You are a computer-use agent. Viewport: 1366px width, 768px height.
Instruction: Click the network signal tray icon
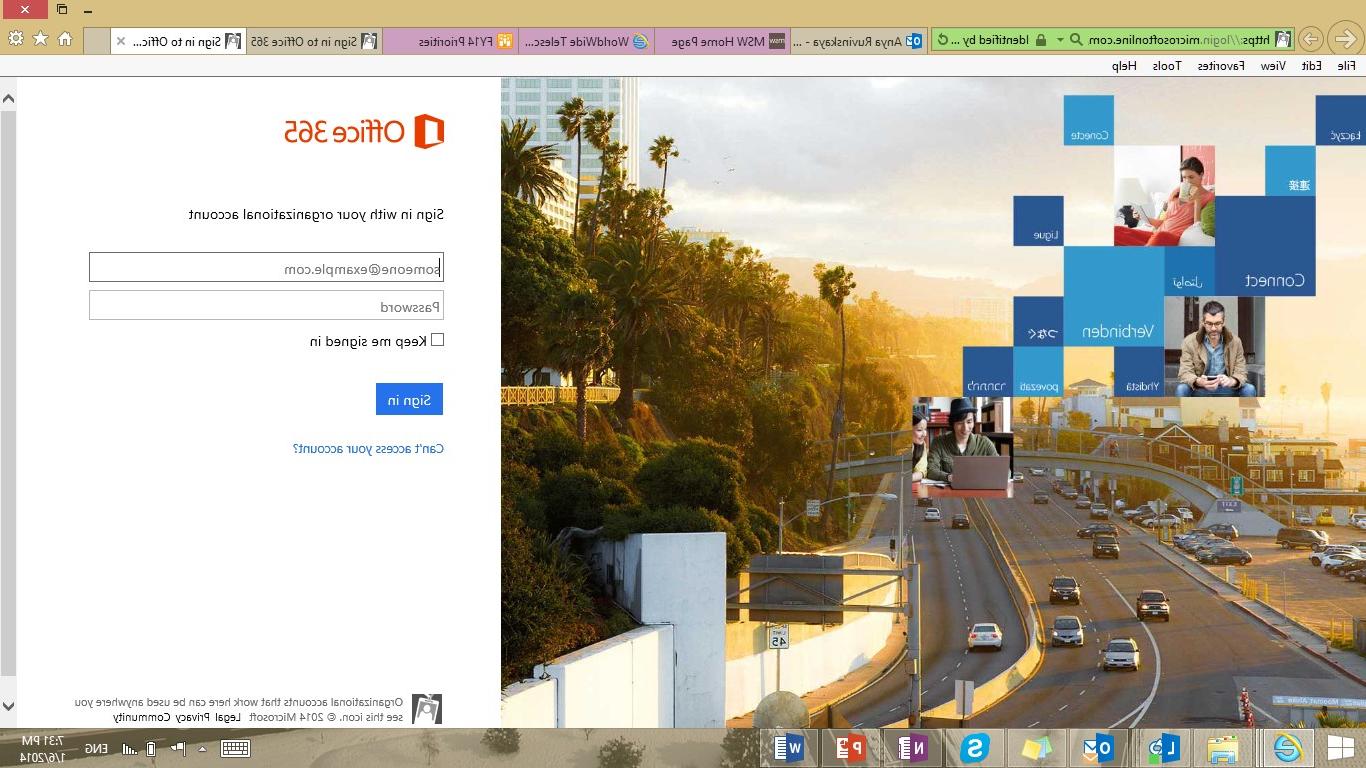tap(130, 748)
